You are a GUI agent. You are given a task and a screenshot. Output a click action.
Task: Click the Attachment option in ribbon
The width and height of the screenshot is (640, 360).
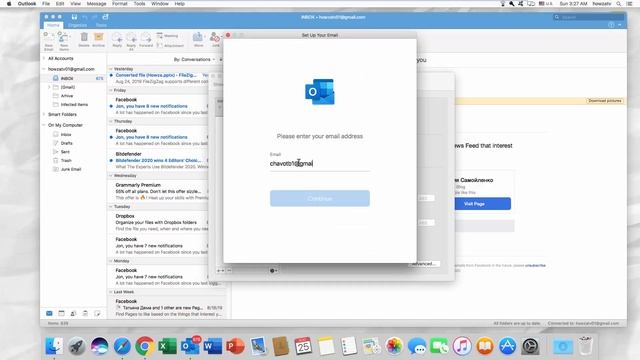click(170, 45)
